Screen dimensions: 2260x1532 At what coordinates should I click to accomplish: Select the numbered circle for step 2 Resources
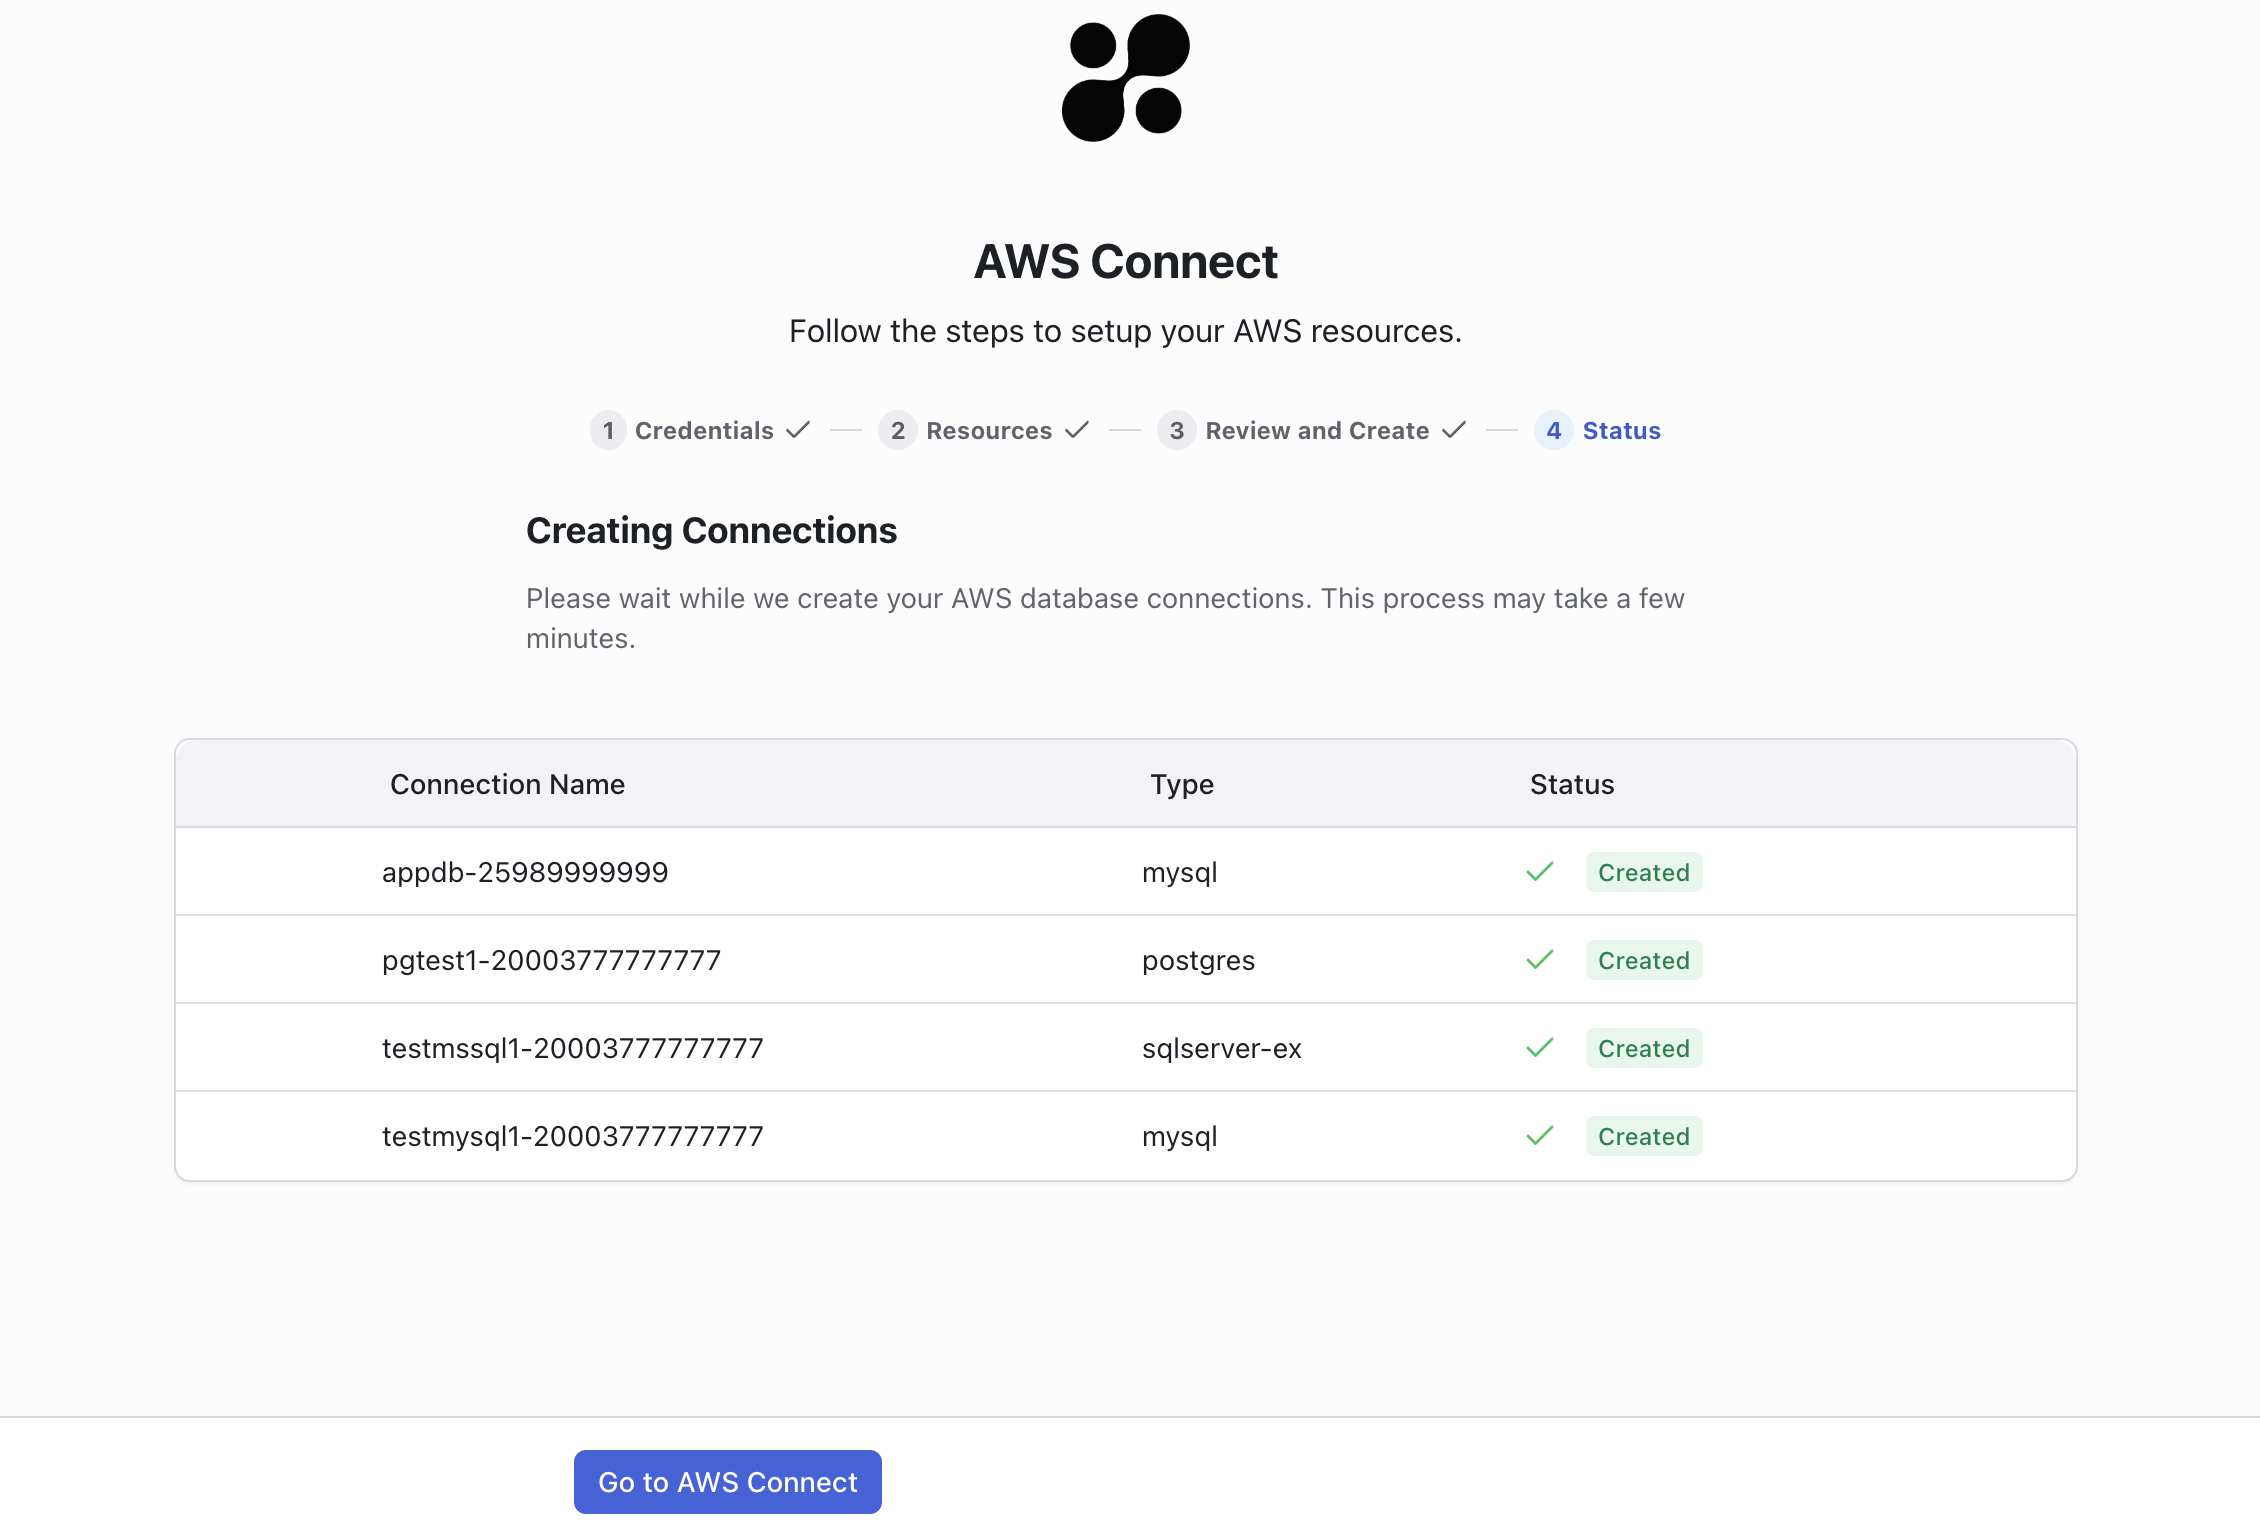(898, 430)
